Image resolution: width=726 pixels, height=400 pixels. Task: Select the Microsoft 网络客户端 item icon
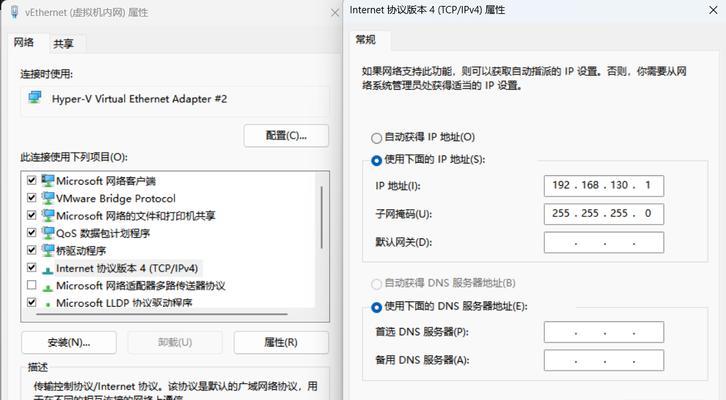coord(48,181)
